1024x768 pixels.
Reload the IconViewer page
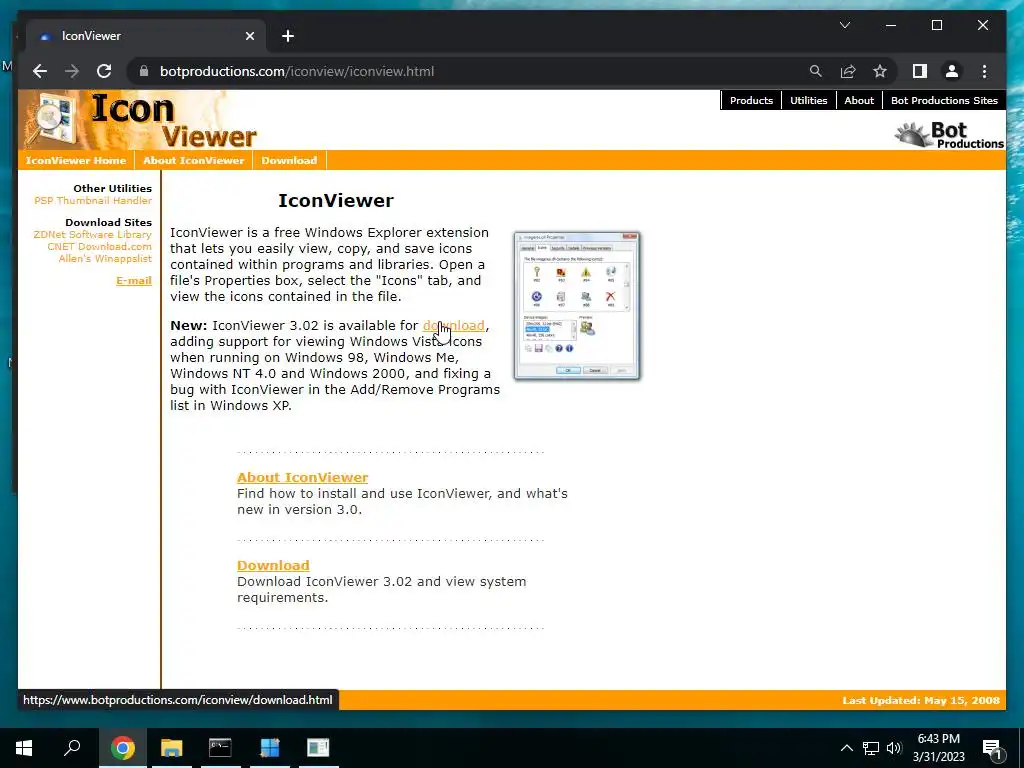coord(104,71)
